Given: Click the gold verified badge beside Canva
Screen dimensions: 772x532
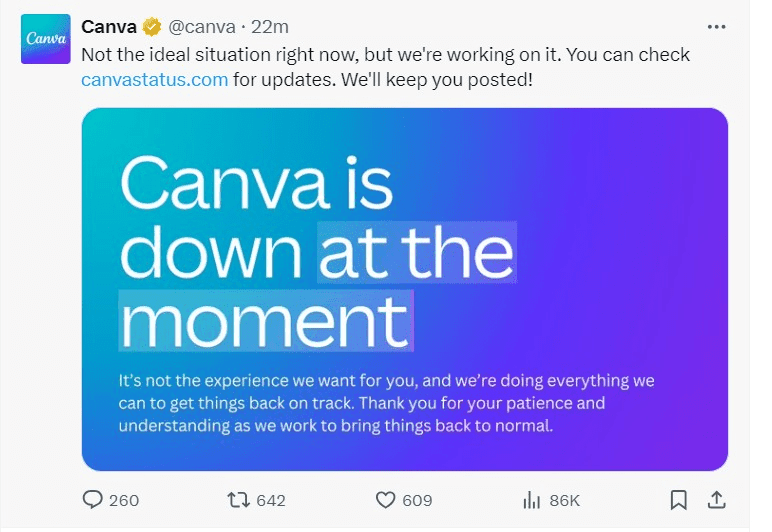Looking at the screenshot, I should pos(152,27).
